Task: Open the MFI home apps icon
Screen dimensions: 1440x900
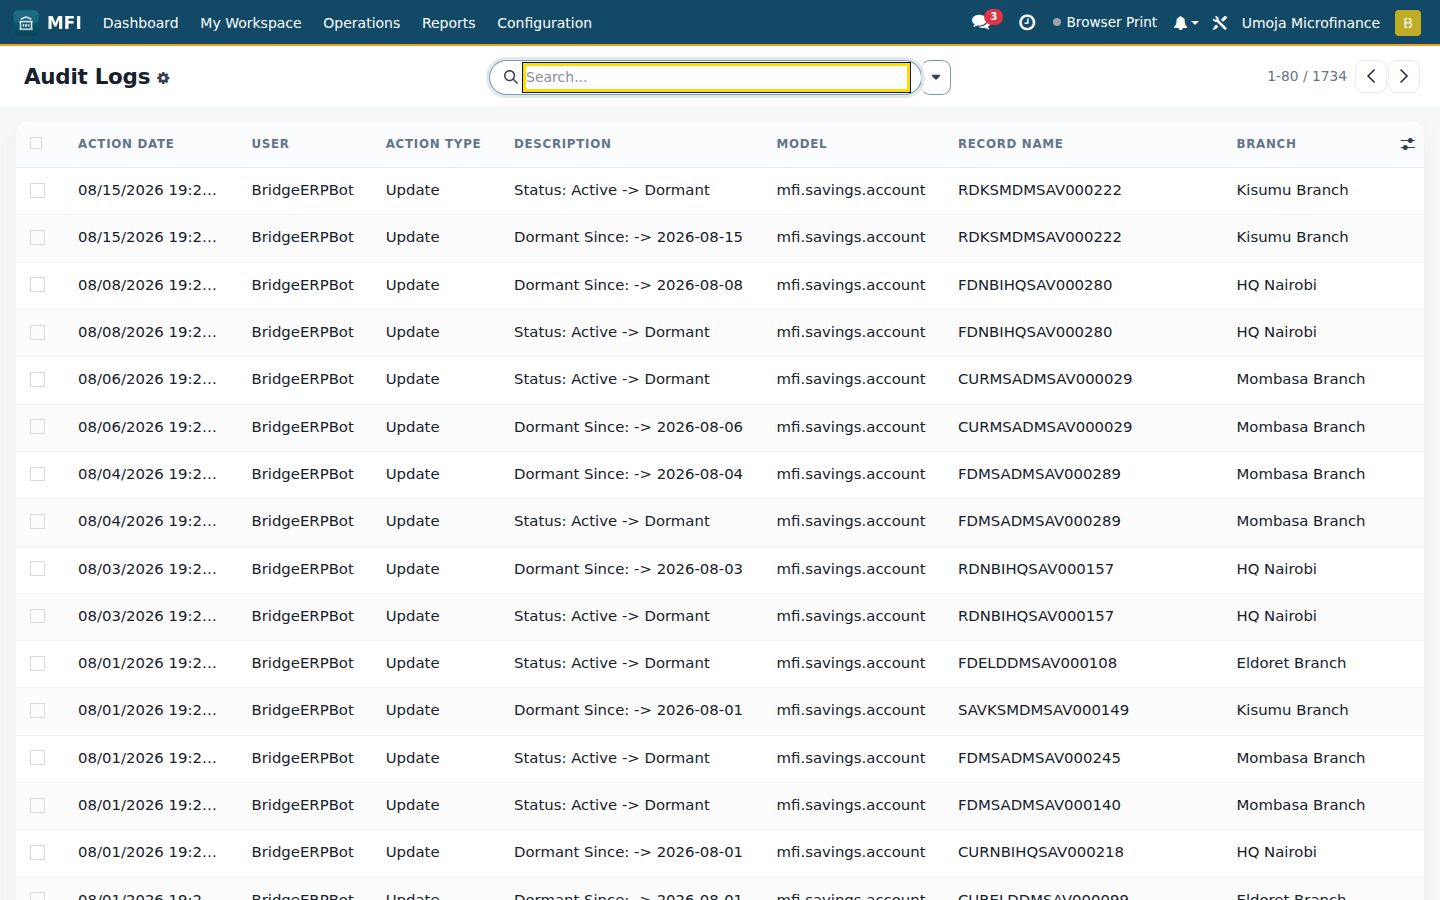Action: [x=26, y=22]
